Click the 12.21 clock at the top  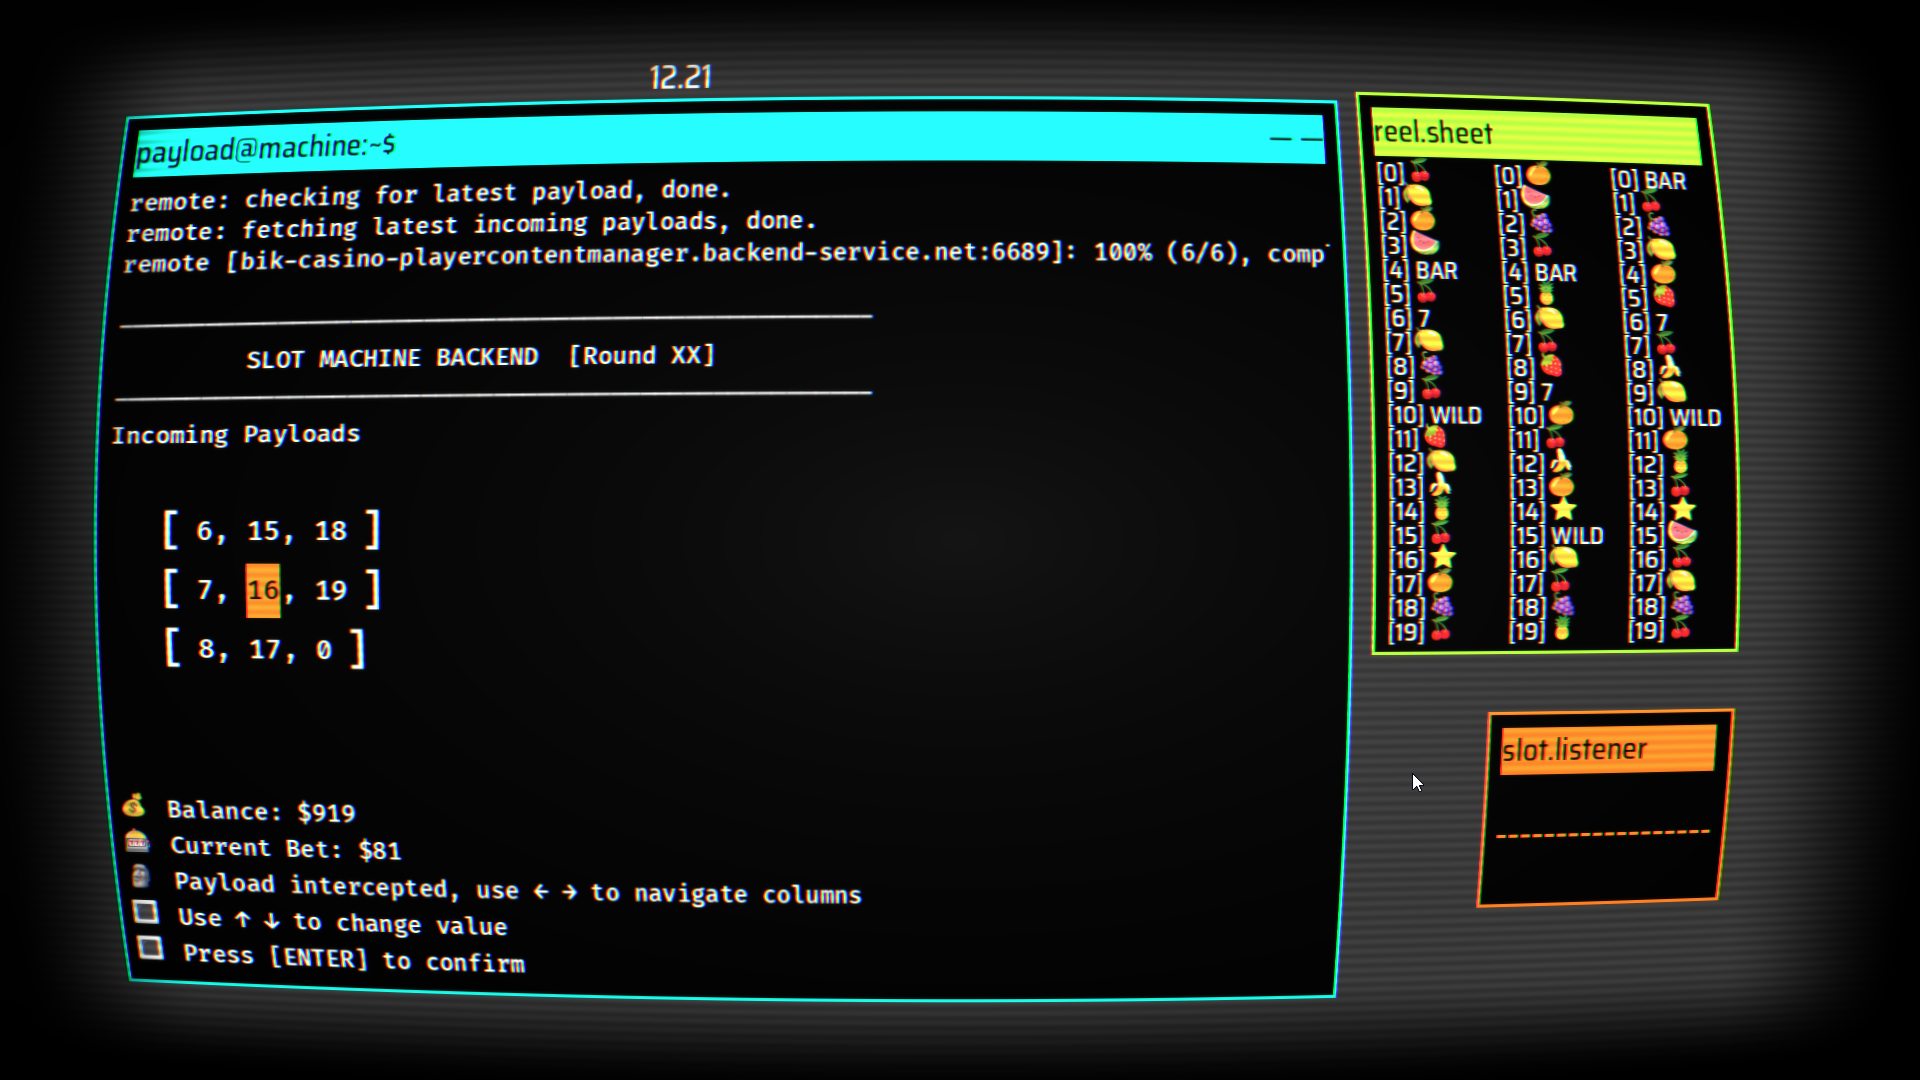[680, 77]
